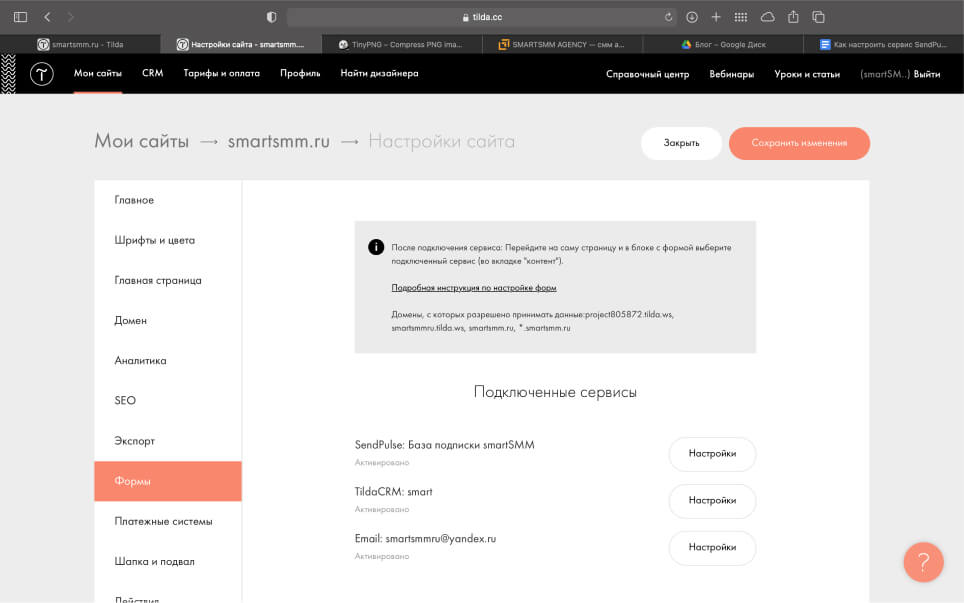
Task: Open the privacy shield icon
Action: pyautogui.click(x=271, y=17)
